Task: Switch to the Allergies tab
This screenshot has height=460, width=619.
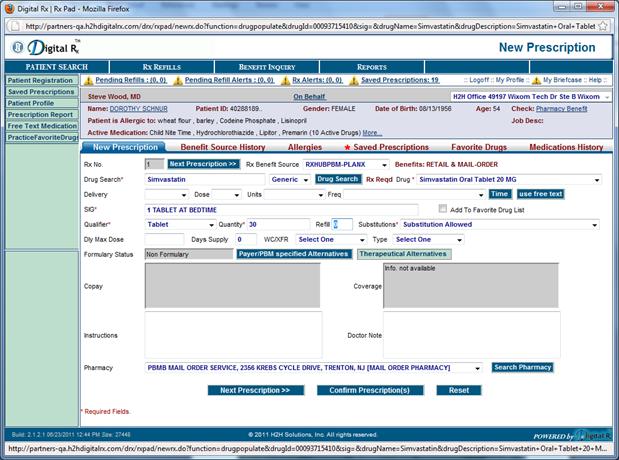Action: click(305, 148)
